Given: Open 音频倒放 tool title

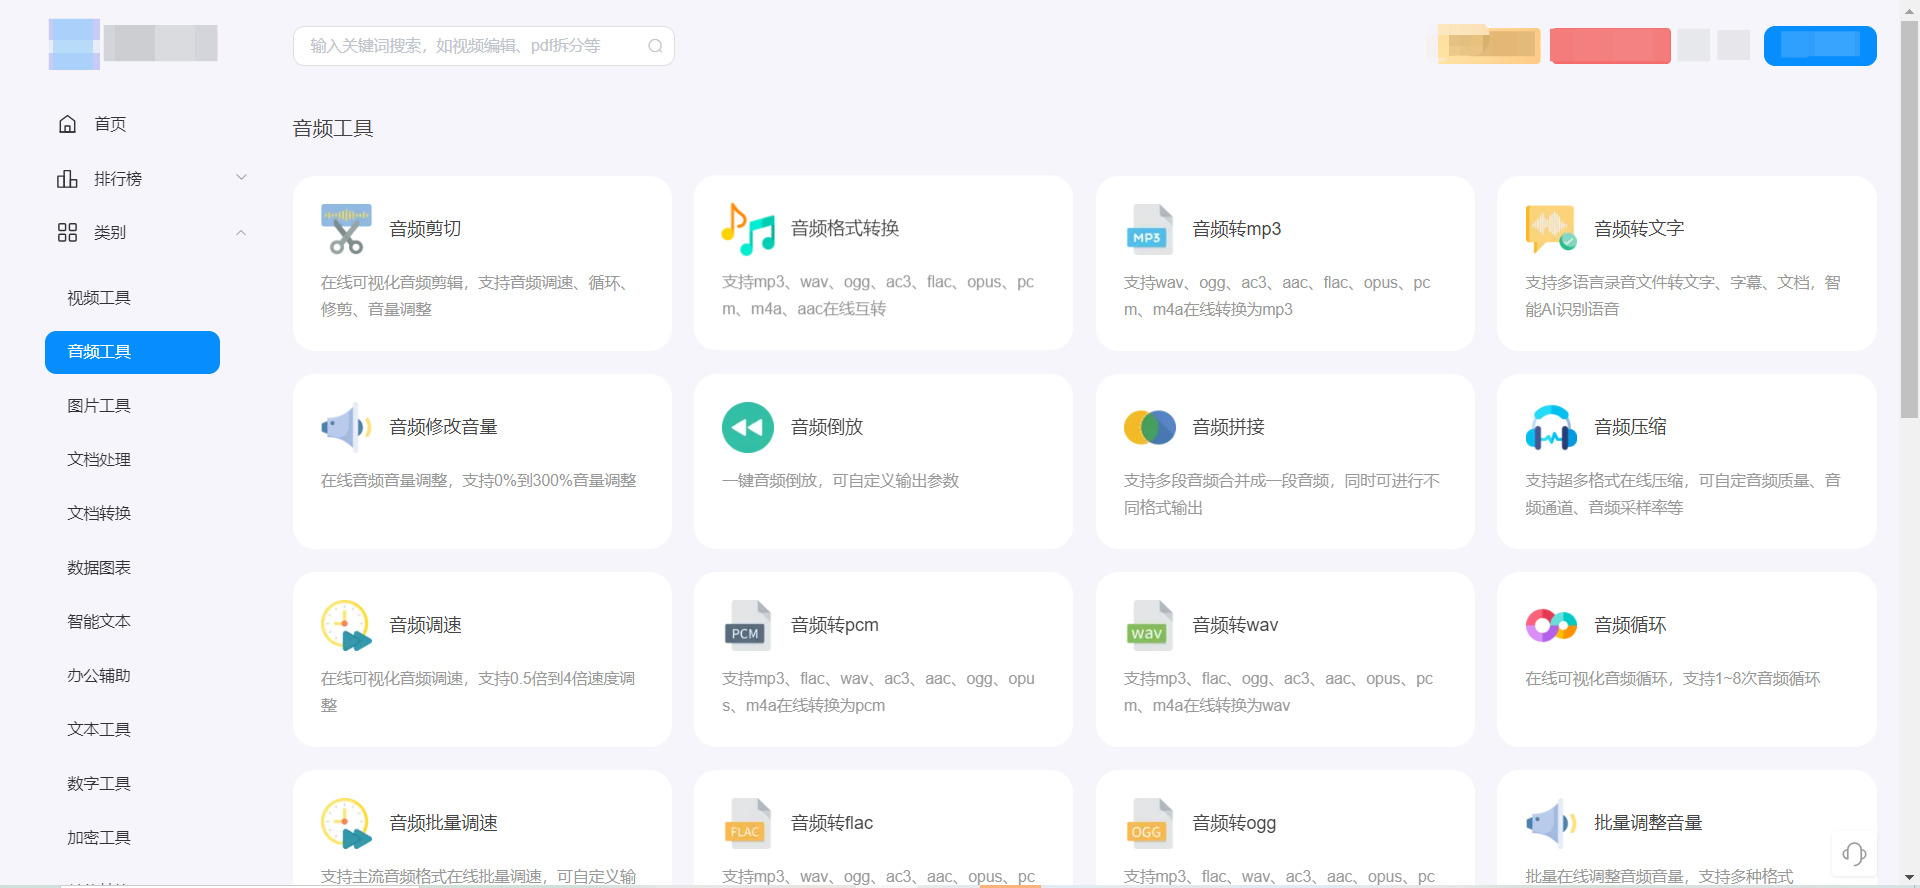Looking at the screenshot, I should (827, 427).
